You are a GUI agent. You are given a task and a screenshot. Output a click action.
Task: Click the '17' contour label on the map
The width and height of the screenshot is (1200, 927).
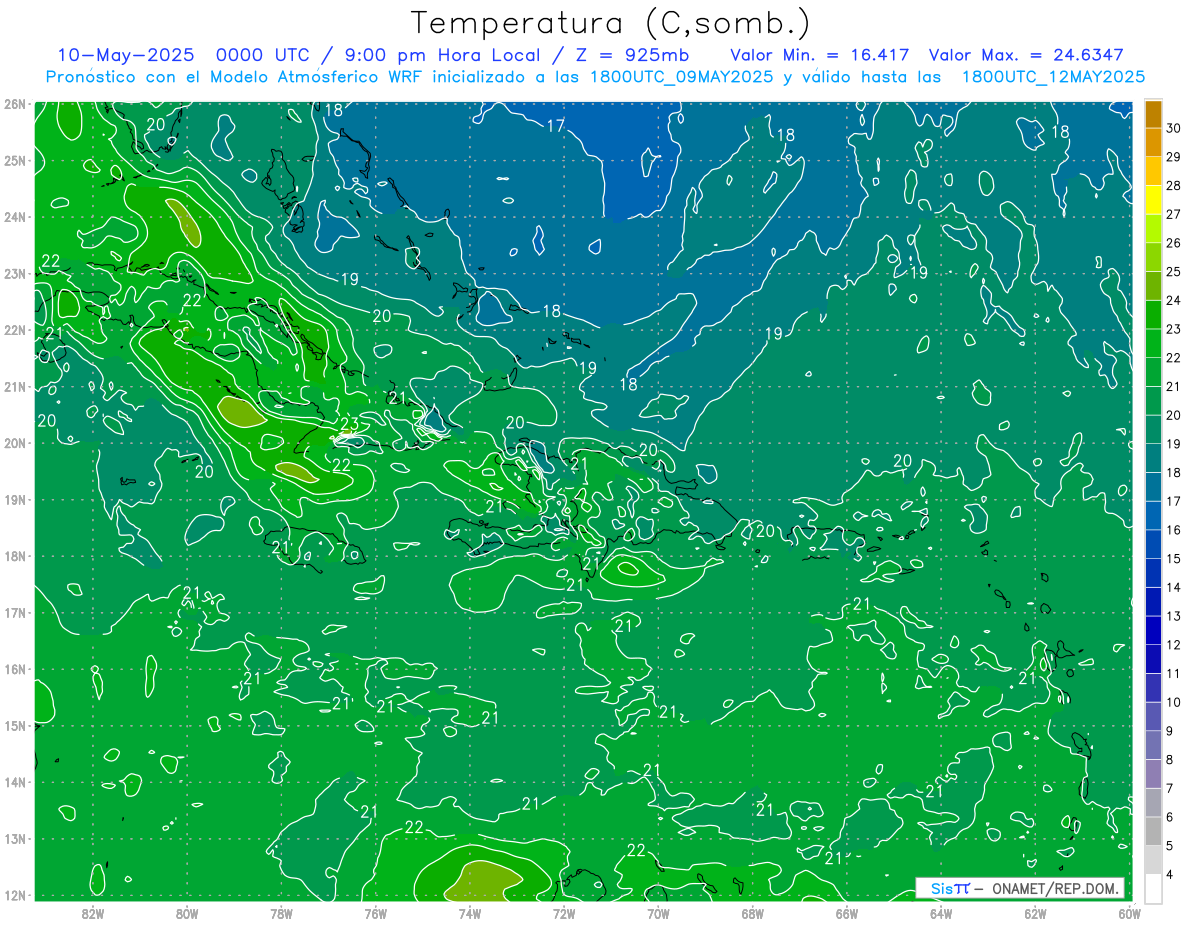556,126
